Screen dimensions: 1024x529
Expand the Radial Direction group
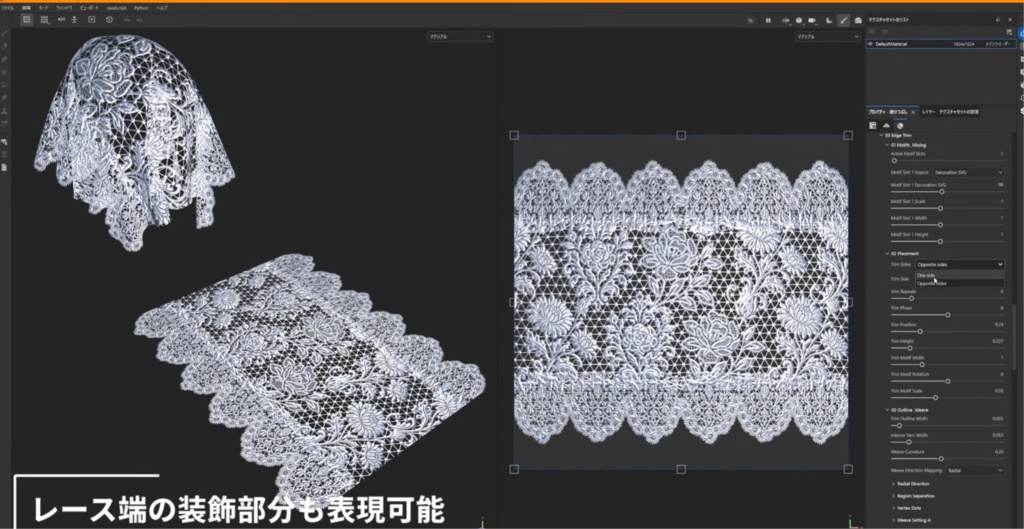(893, 484)
